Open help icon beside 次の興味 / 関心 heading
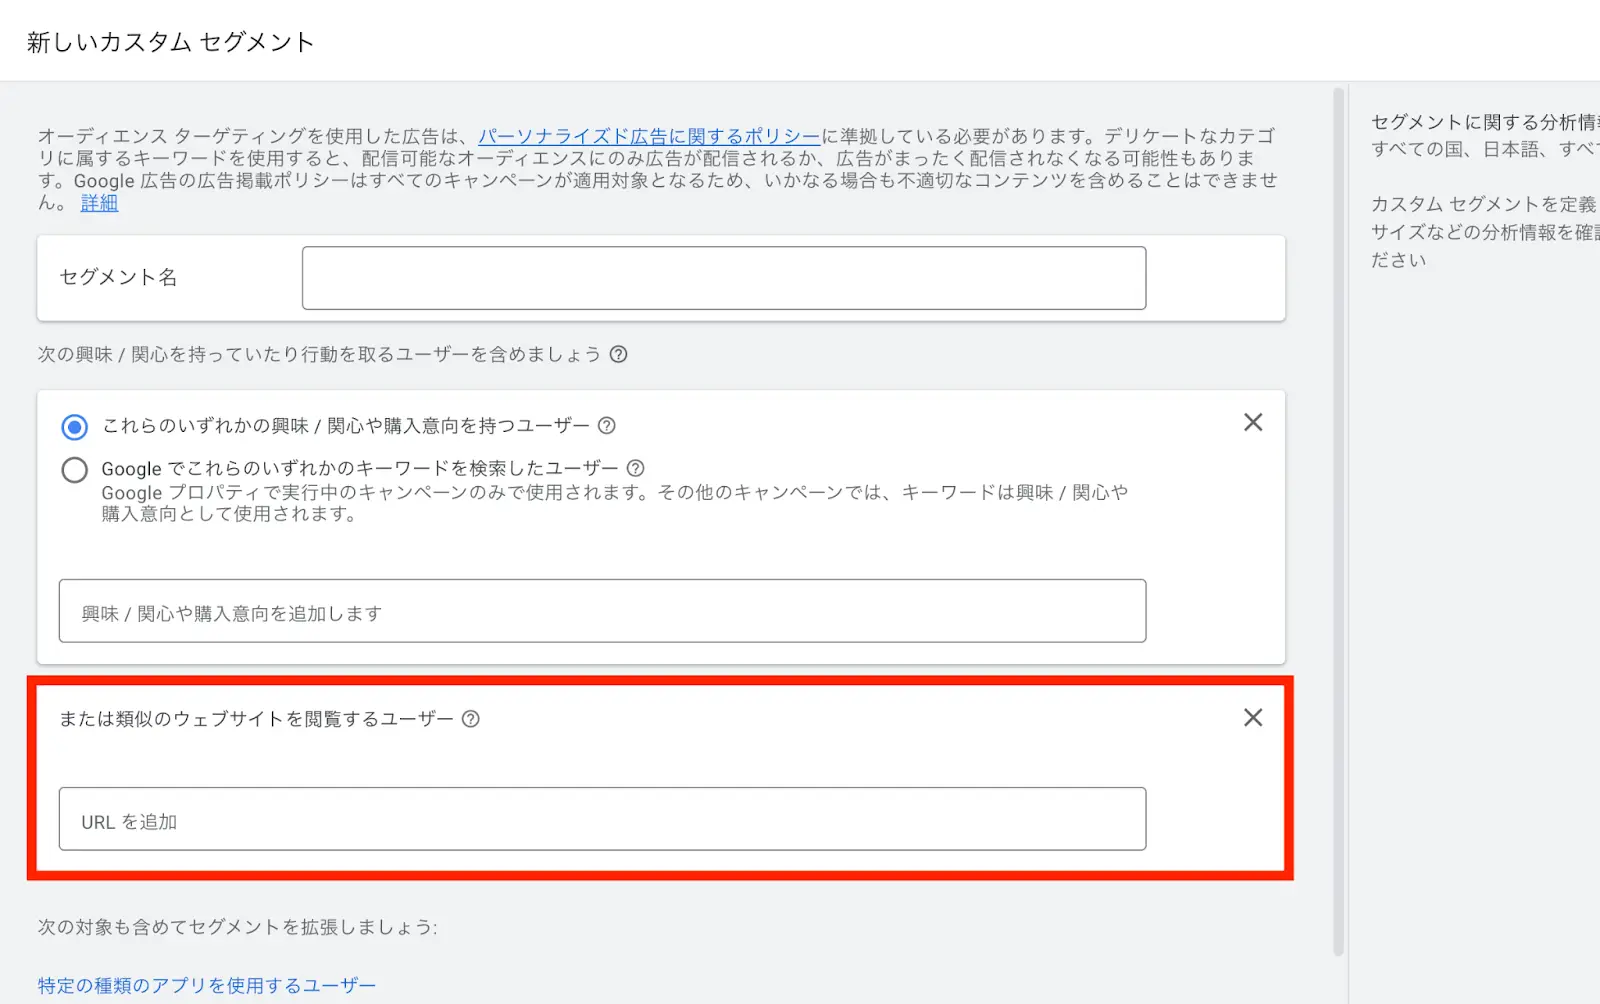The height and width of the screenshot is (1004, 1600). pyautogui.click(x=618, y=354)
